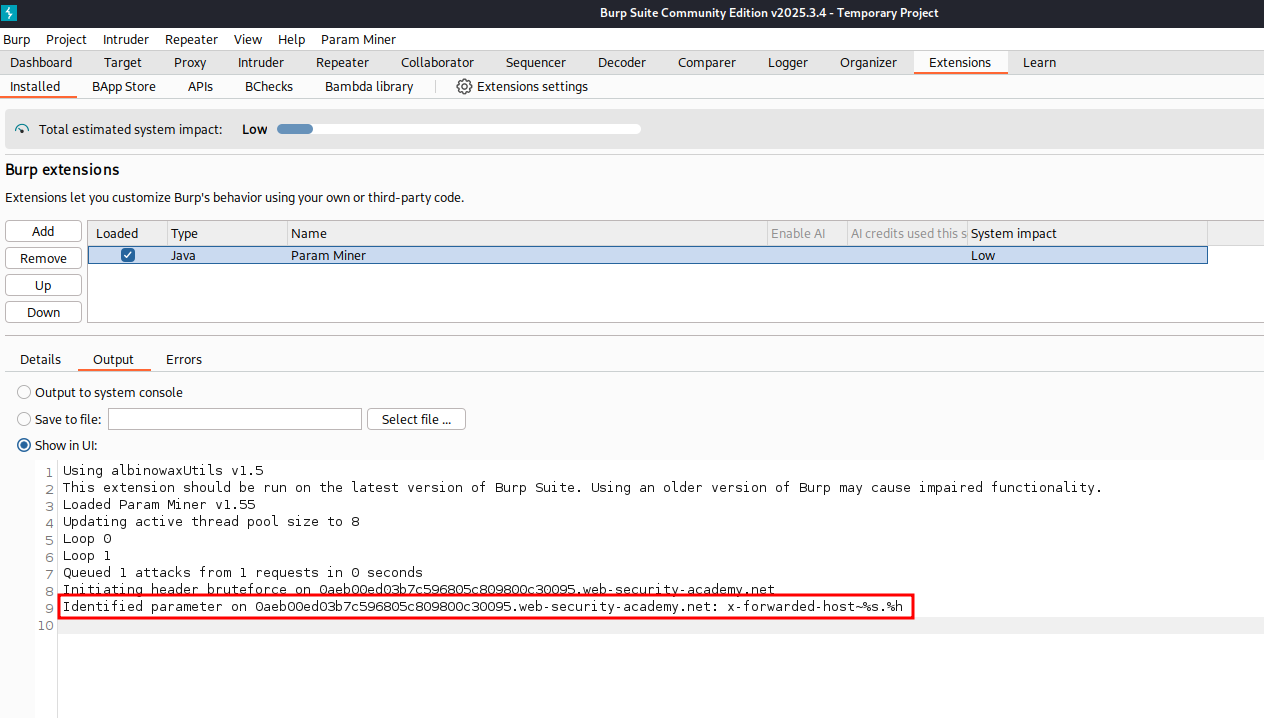Click the Add extension button
Viewport: 1264px width, 718px height.
43,232
